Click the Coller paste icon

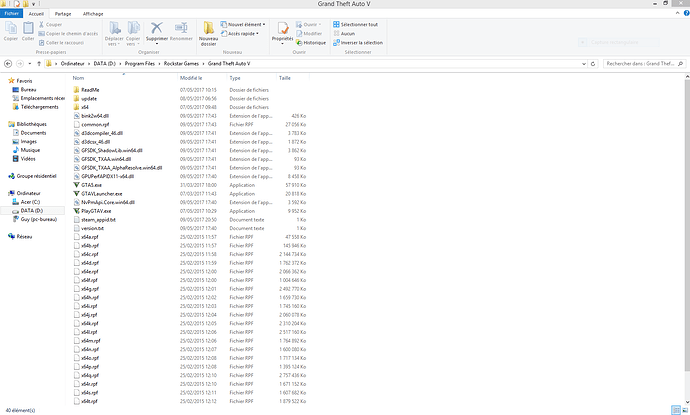[28, 32]
